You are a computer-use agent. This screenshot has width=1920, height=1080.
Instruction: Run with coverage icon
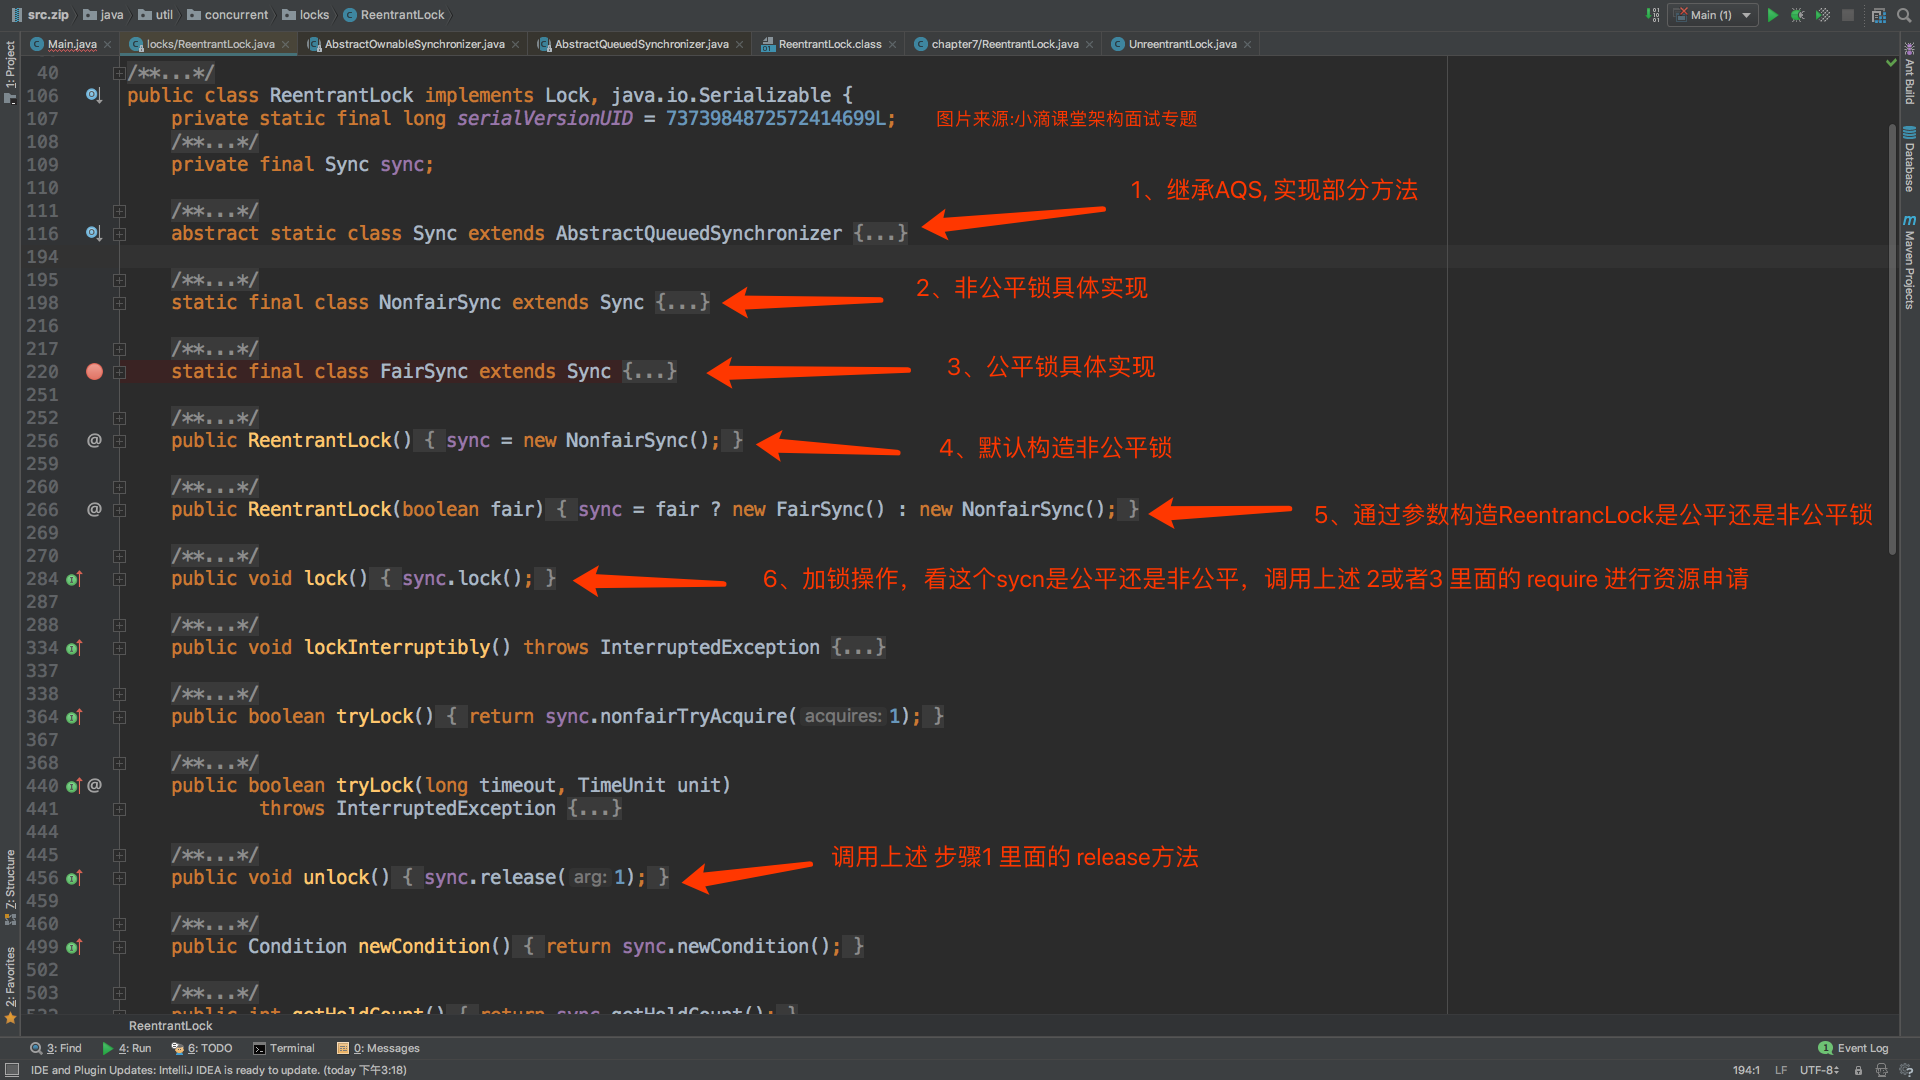coord(1823,15)
